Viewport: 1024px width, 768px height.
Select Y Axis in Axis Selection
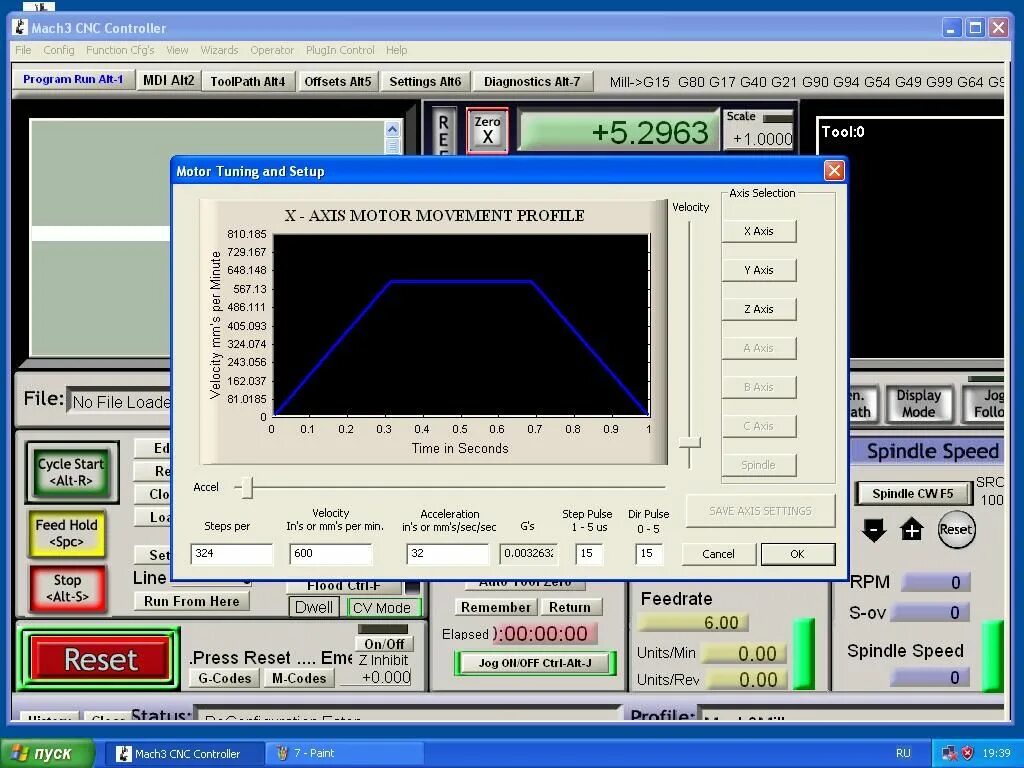coord(759,270)
